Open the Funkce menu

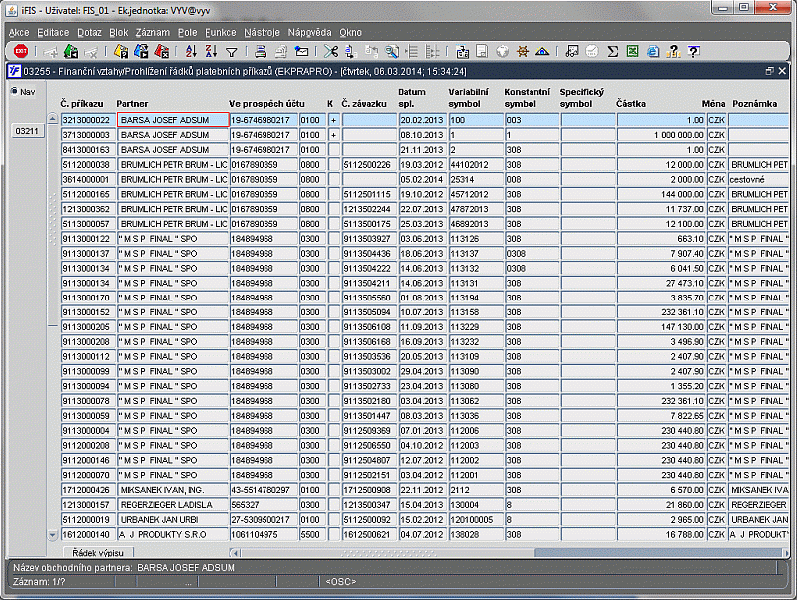(221, 33)
